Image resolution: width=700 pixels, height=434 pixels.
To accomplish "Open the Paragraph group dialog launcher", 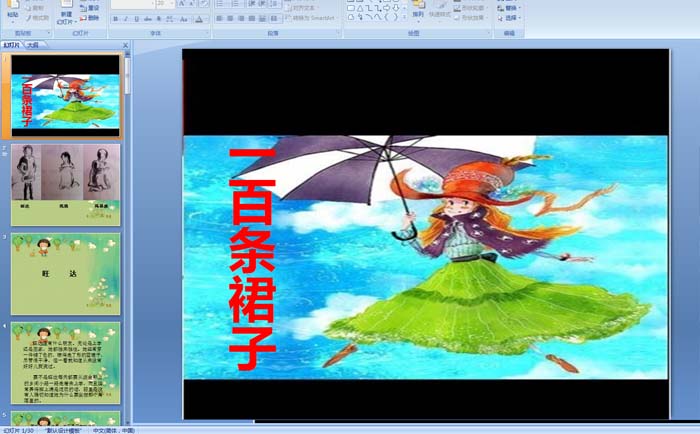I will coord(338,33).
